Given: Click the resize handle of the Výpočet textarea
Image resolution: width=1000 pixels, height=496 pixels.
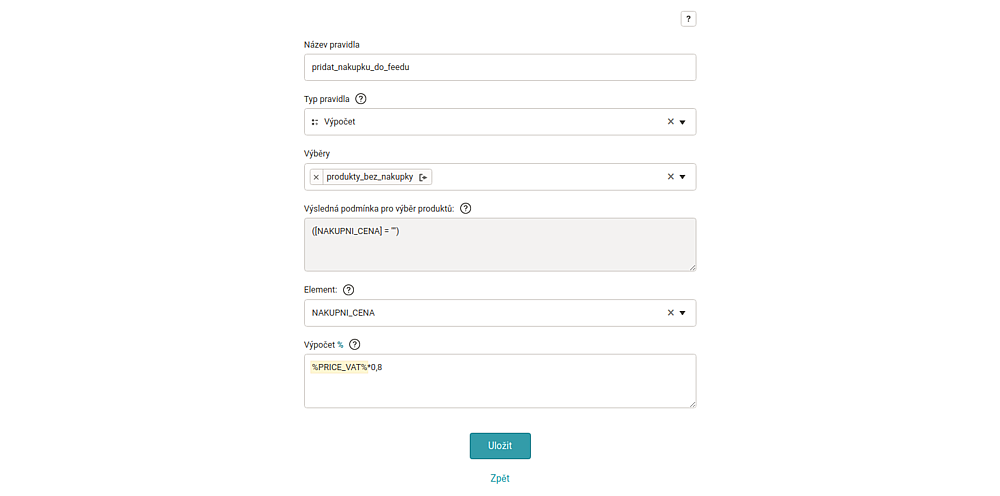Looking at the screenshot, I should point(692,404).
